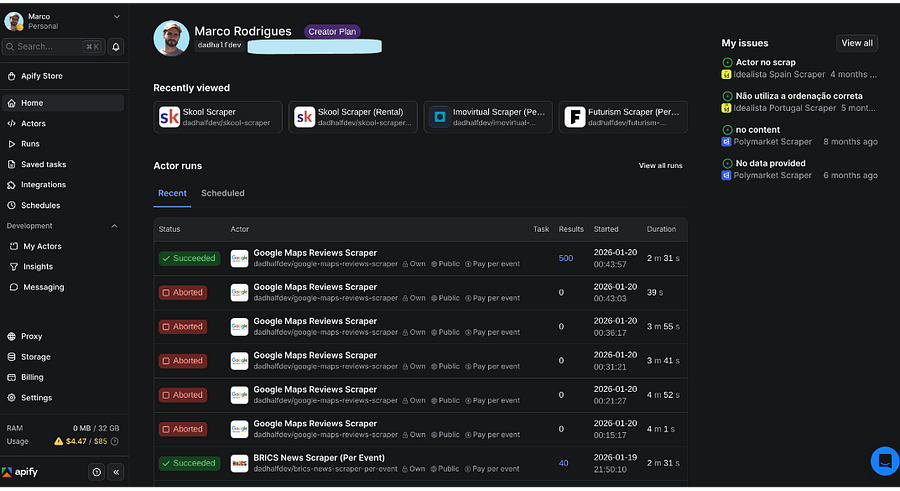Click the Futurism F logo icon
This screenshot has height=491, width=900.
click(575, 117)
